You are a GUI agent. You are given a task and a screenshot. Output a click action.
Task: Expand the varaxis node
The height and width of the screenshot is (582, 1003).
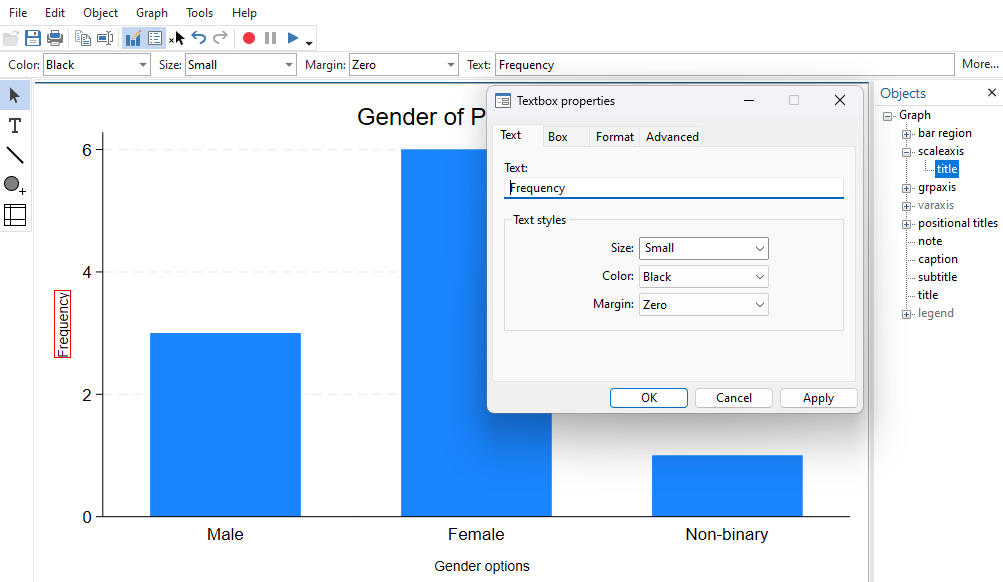click(906, 206)
